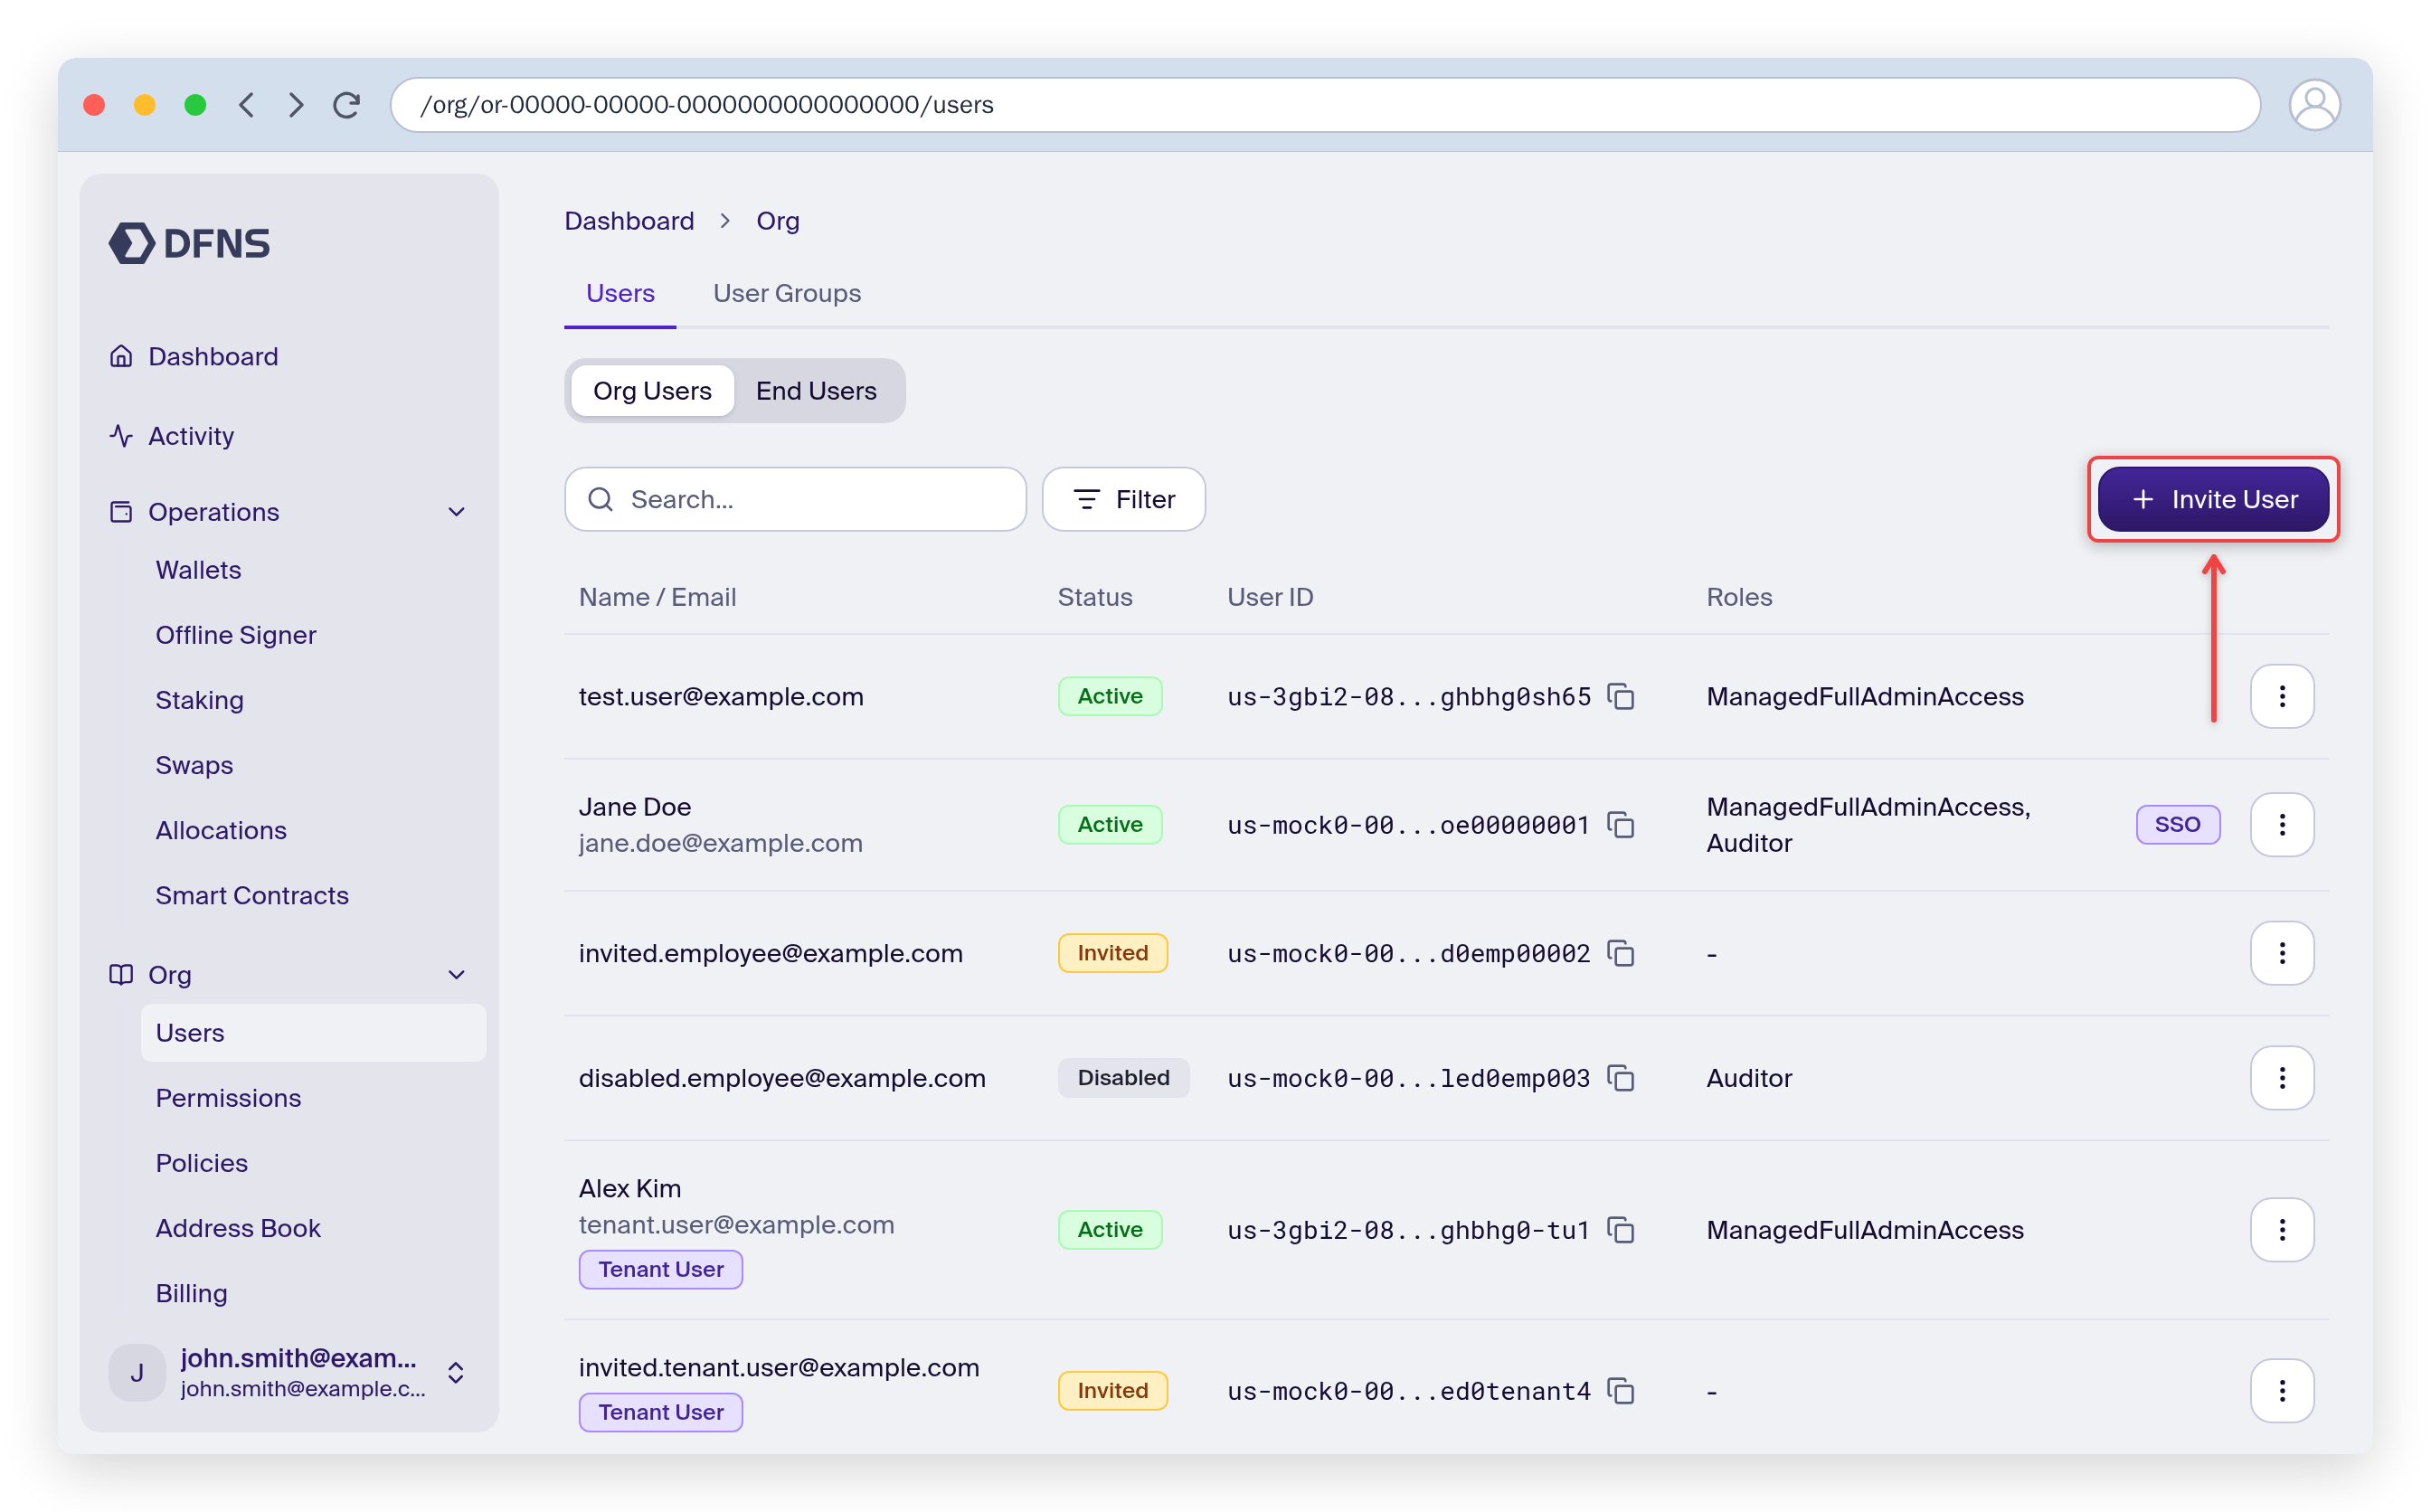This screenshot has height=1512, width=2431.
Task: Open actions menu for invited.tenant.user@example.com
Action: (x=2282, y=1391)
